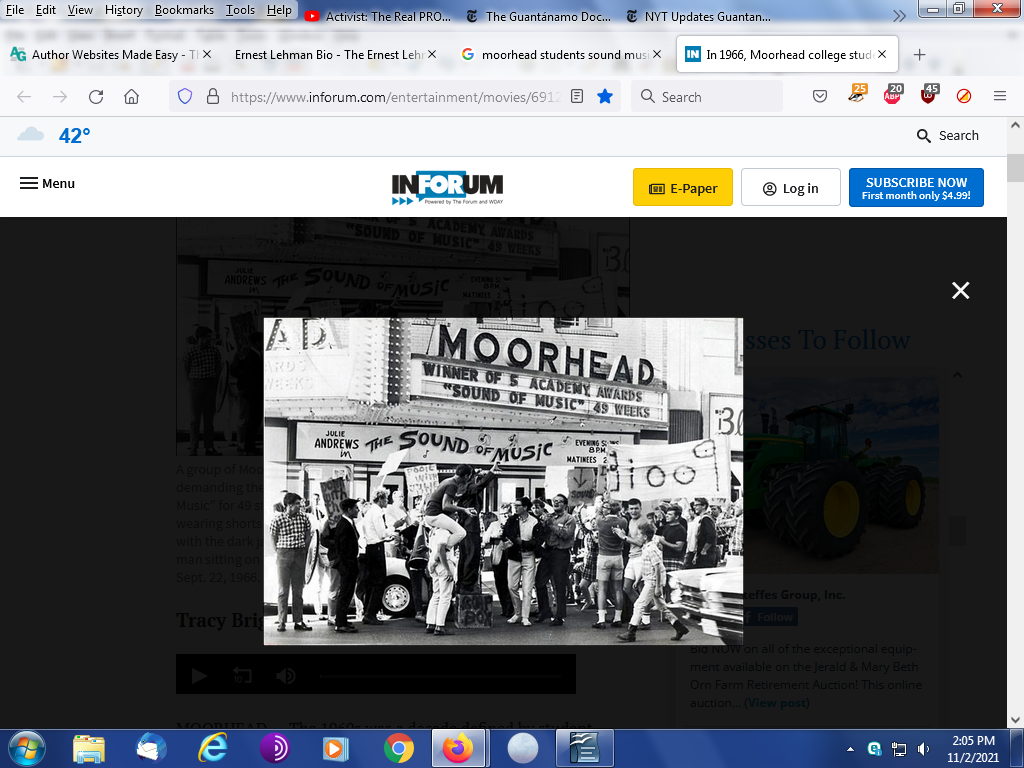Open the File menu
Screen dimensions: 1024x768
(14, 10)
